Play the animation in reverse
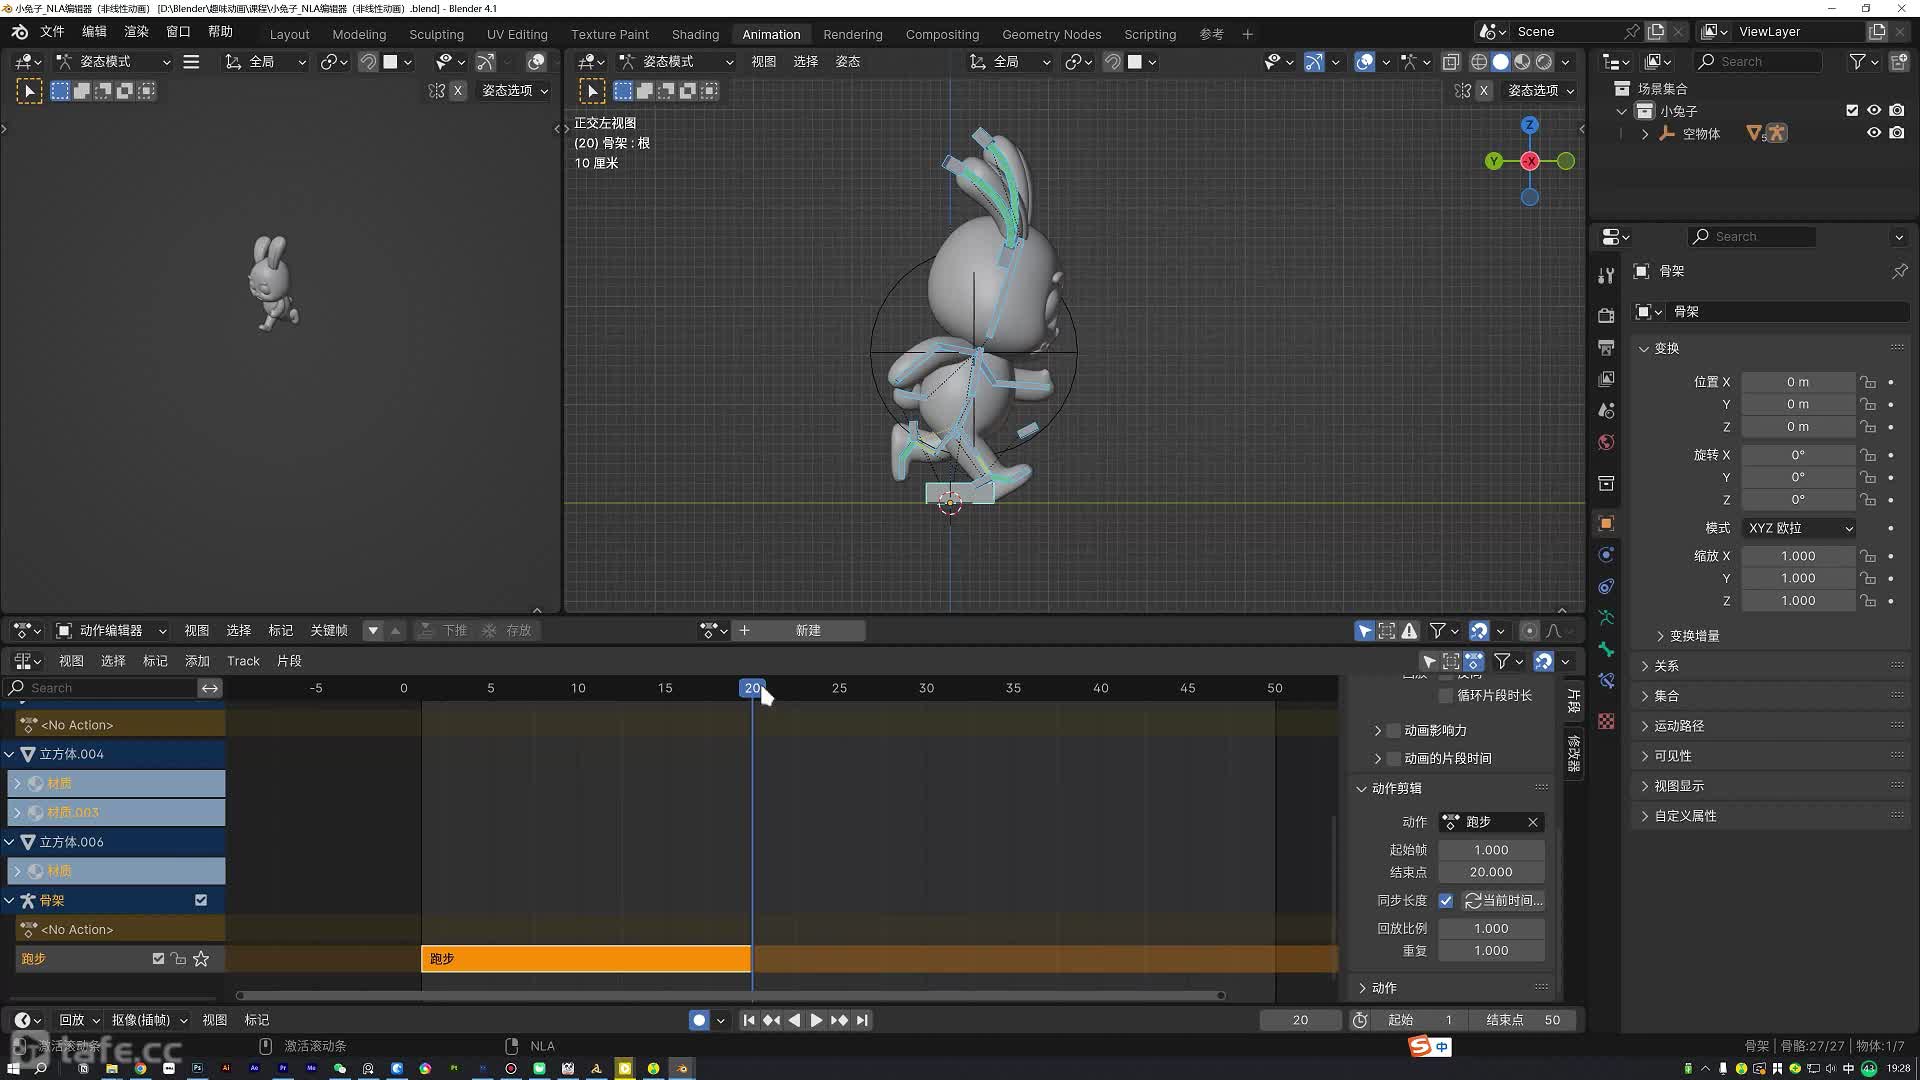 794,1020
